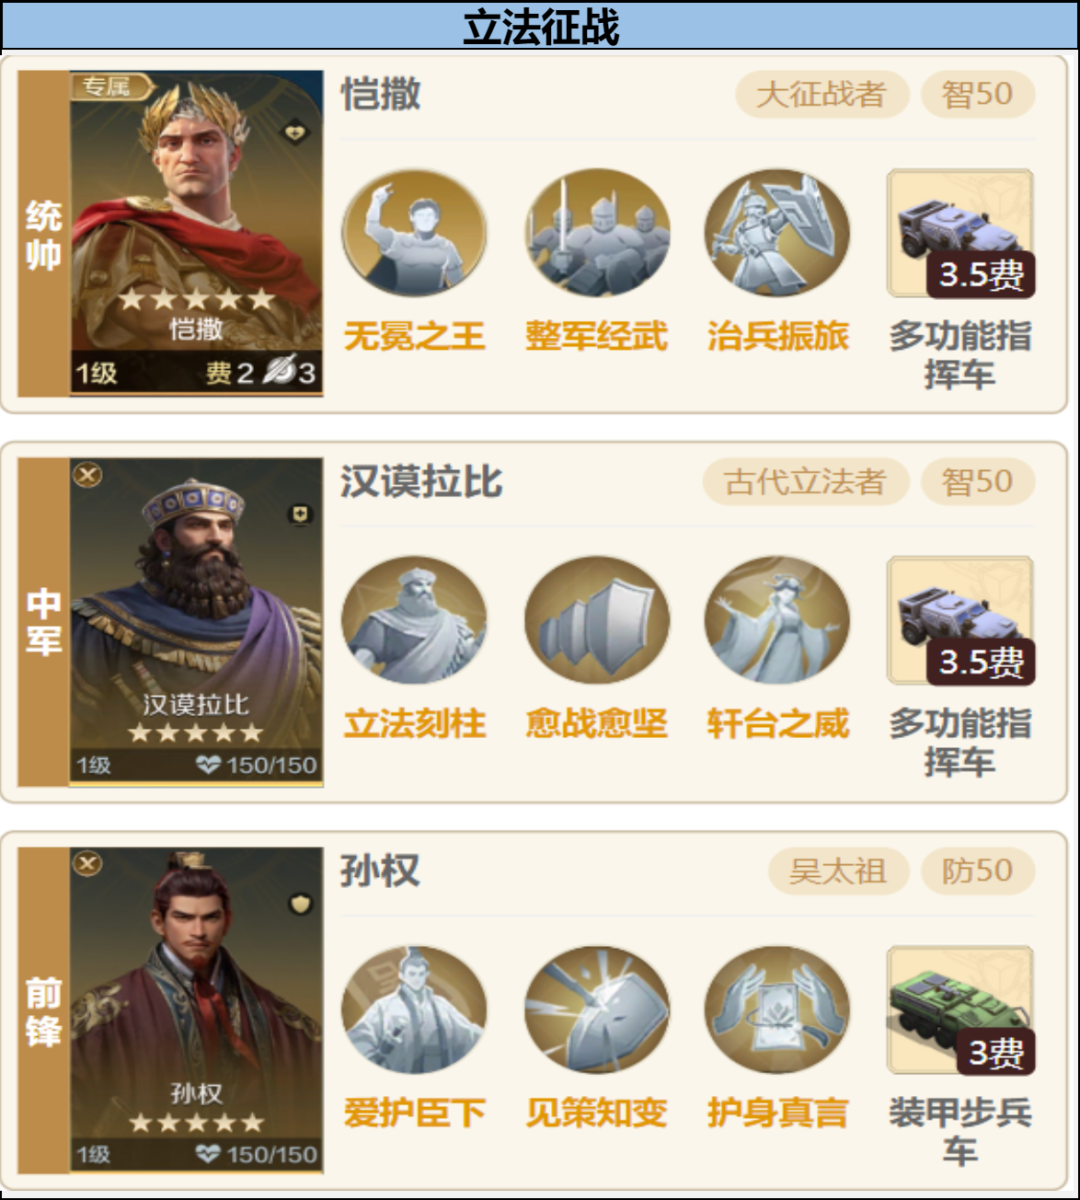This screenshot has width=1080, height=1200.
Task: Open the 汉谟拉比 hero portrait card
Action: click(196, 621)
